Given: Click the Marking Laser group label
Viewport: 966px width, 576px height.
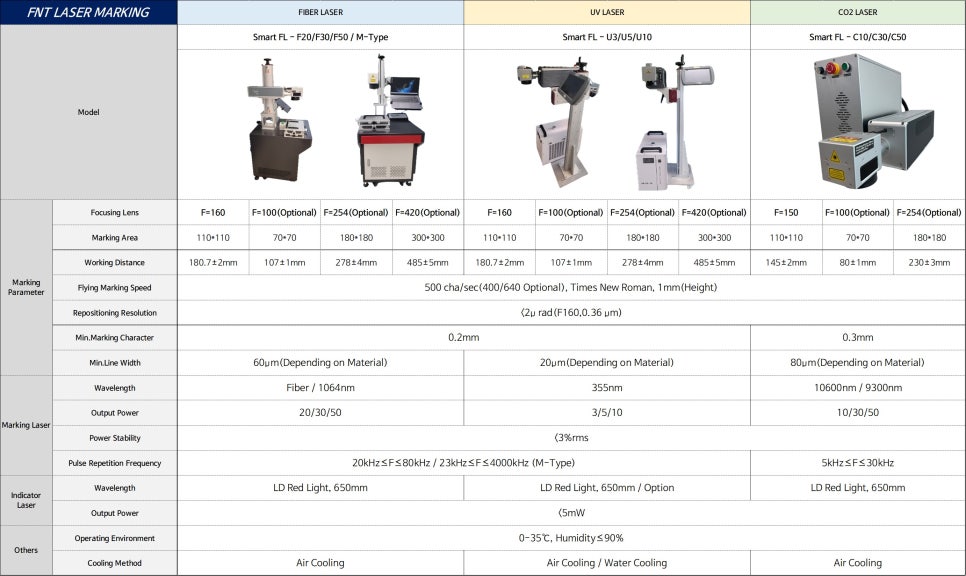Looking at the screenshot, I should click(x=26, y=425).
